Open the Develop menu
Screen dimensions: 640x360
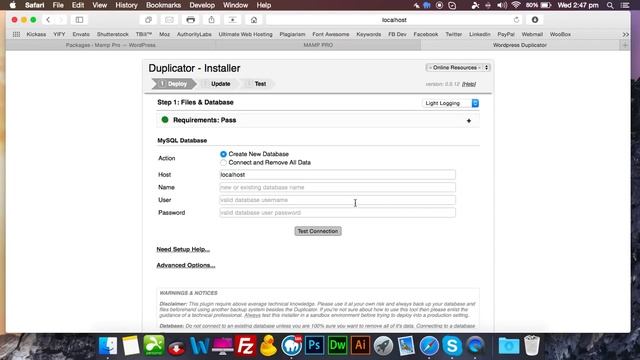[202, 5]
